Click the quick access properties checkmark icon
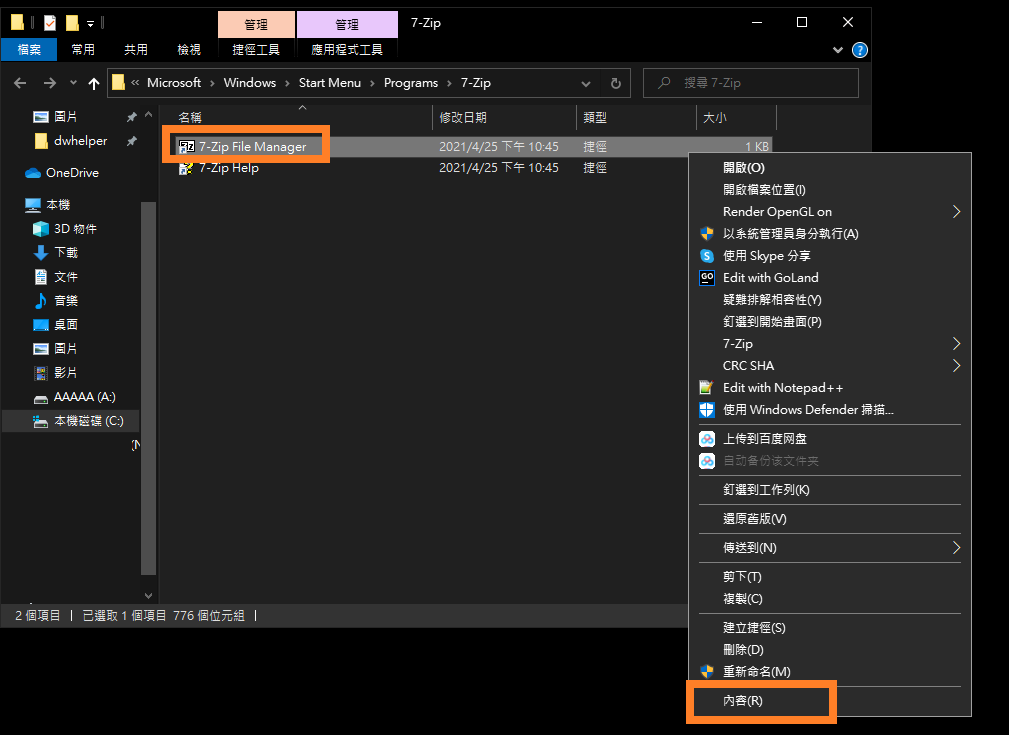This screenshot has height=735, width=1009. (50, 23)
